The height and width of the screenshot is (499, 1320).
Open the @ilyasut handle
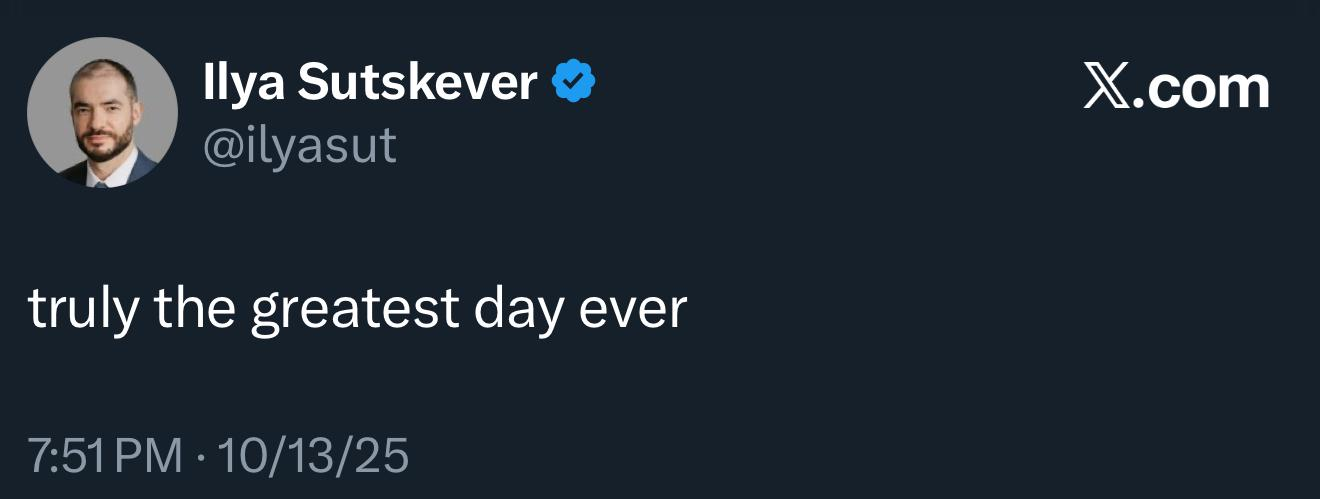pyautogui.click(x=299, y=146)
